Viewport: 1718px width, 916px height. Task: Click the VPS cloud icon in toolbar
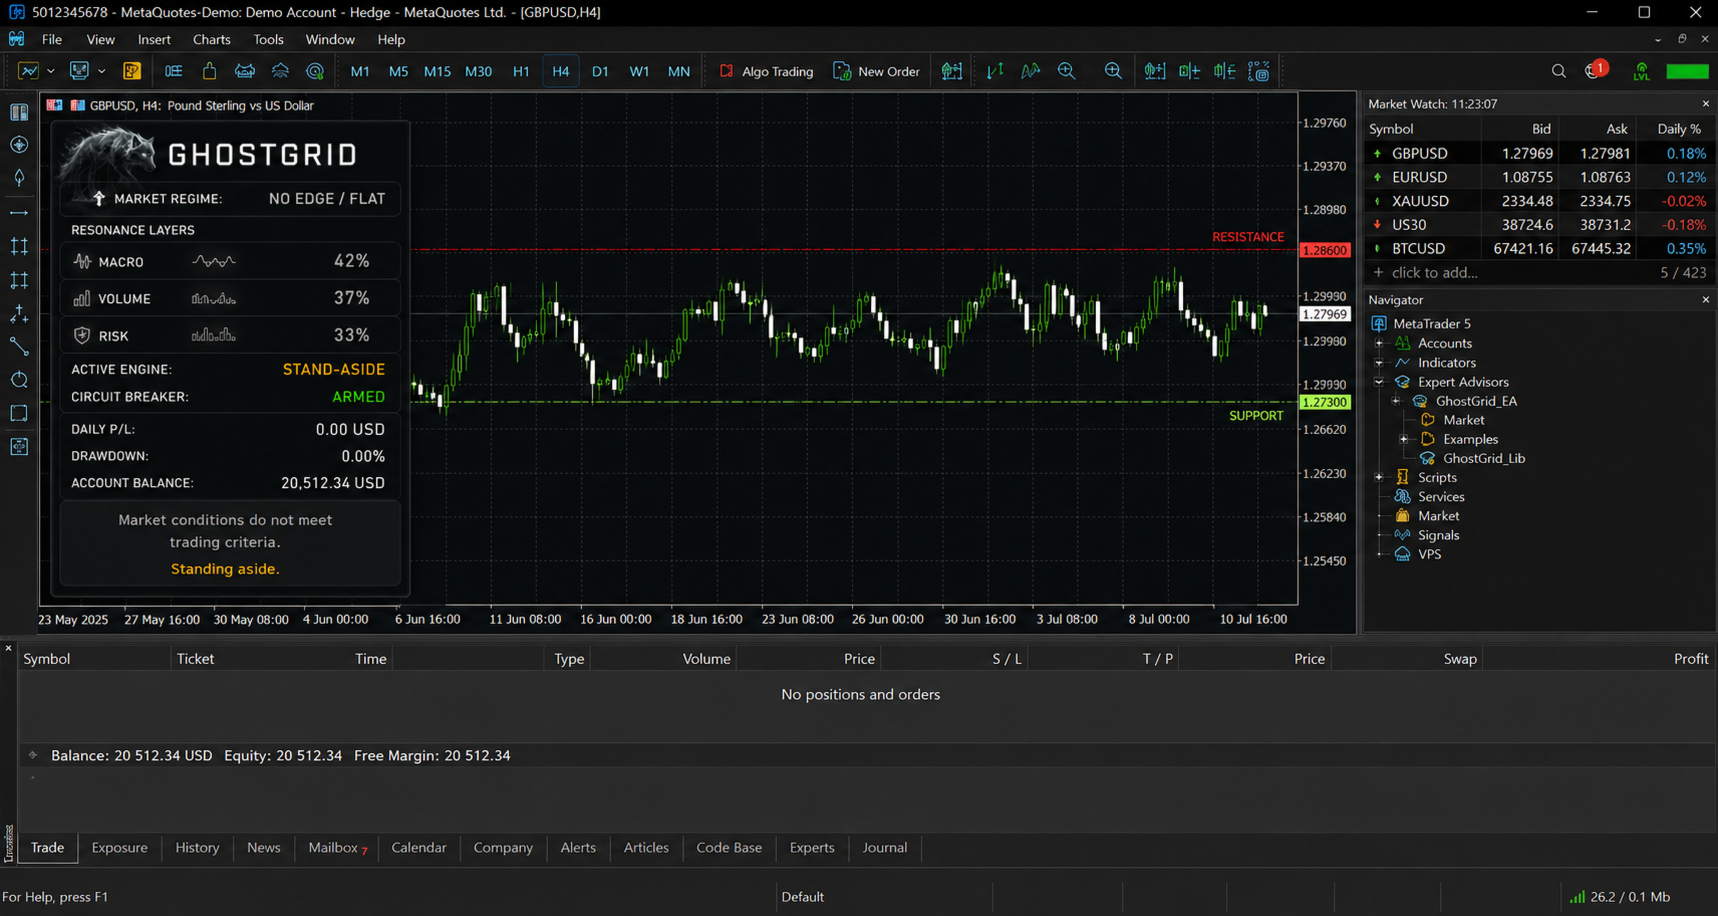pos(244,71)
